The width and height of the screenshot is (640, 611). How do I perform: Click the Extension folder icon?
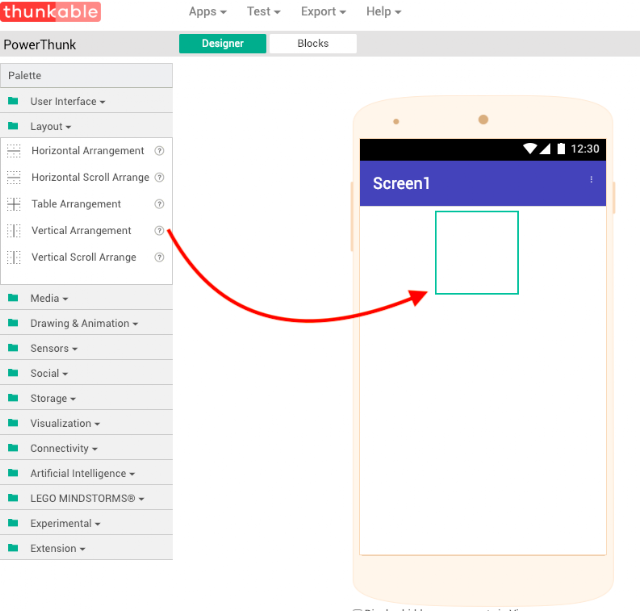(x=13, y=547)
